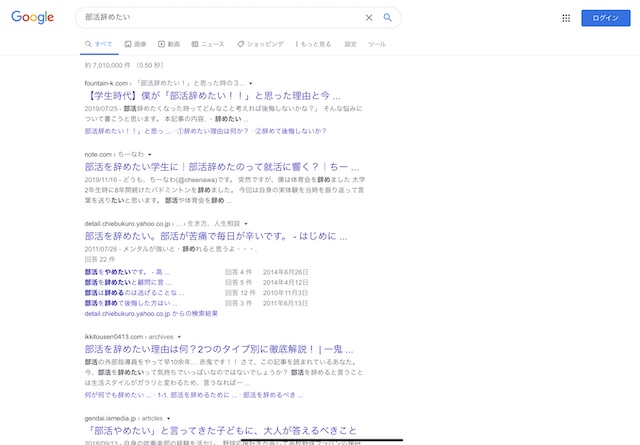This screenshot has height=445, width=640.
Task: Expand the dropdown arrow beside ikkitousen0413.com archives
Action: (x=179, y=337)
